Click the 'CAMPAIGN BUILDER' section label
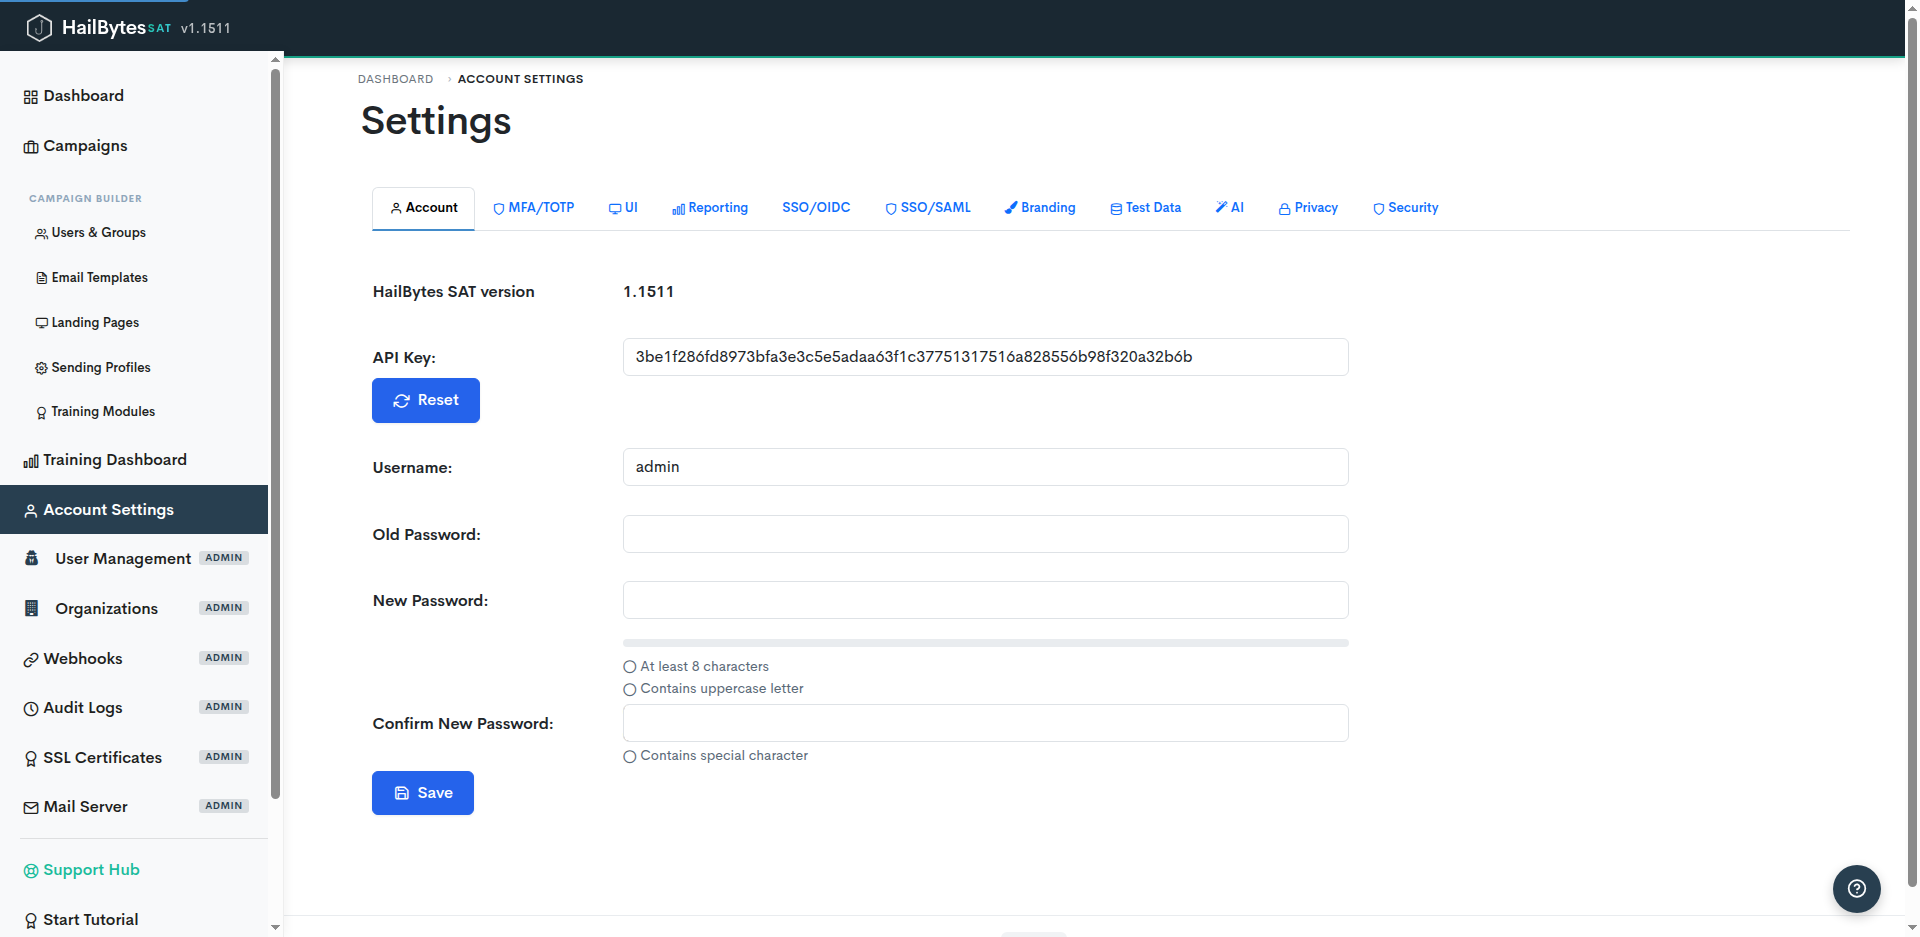Image resolution: width=1920 pixels, height=937 pixels. (x=86, y=199)
